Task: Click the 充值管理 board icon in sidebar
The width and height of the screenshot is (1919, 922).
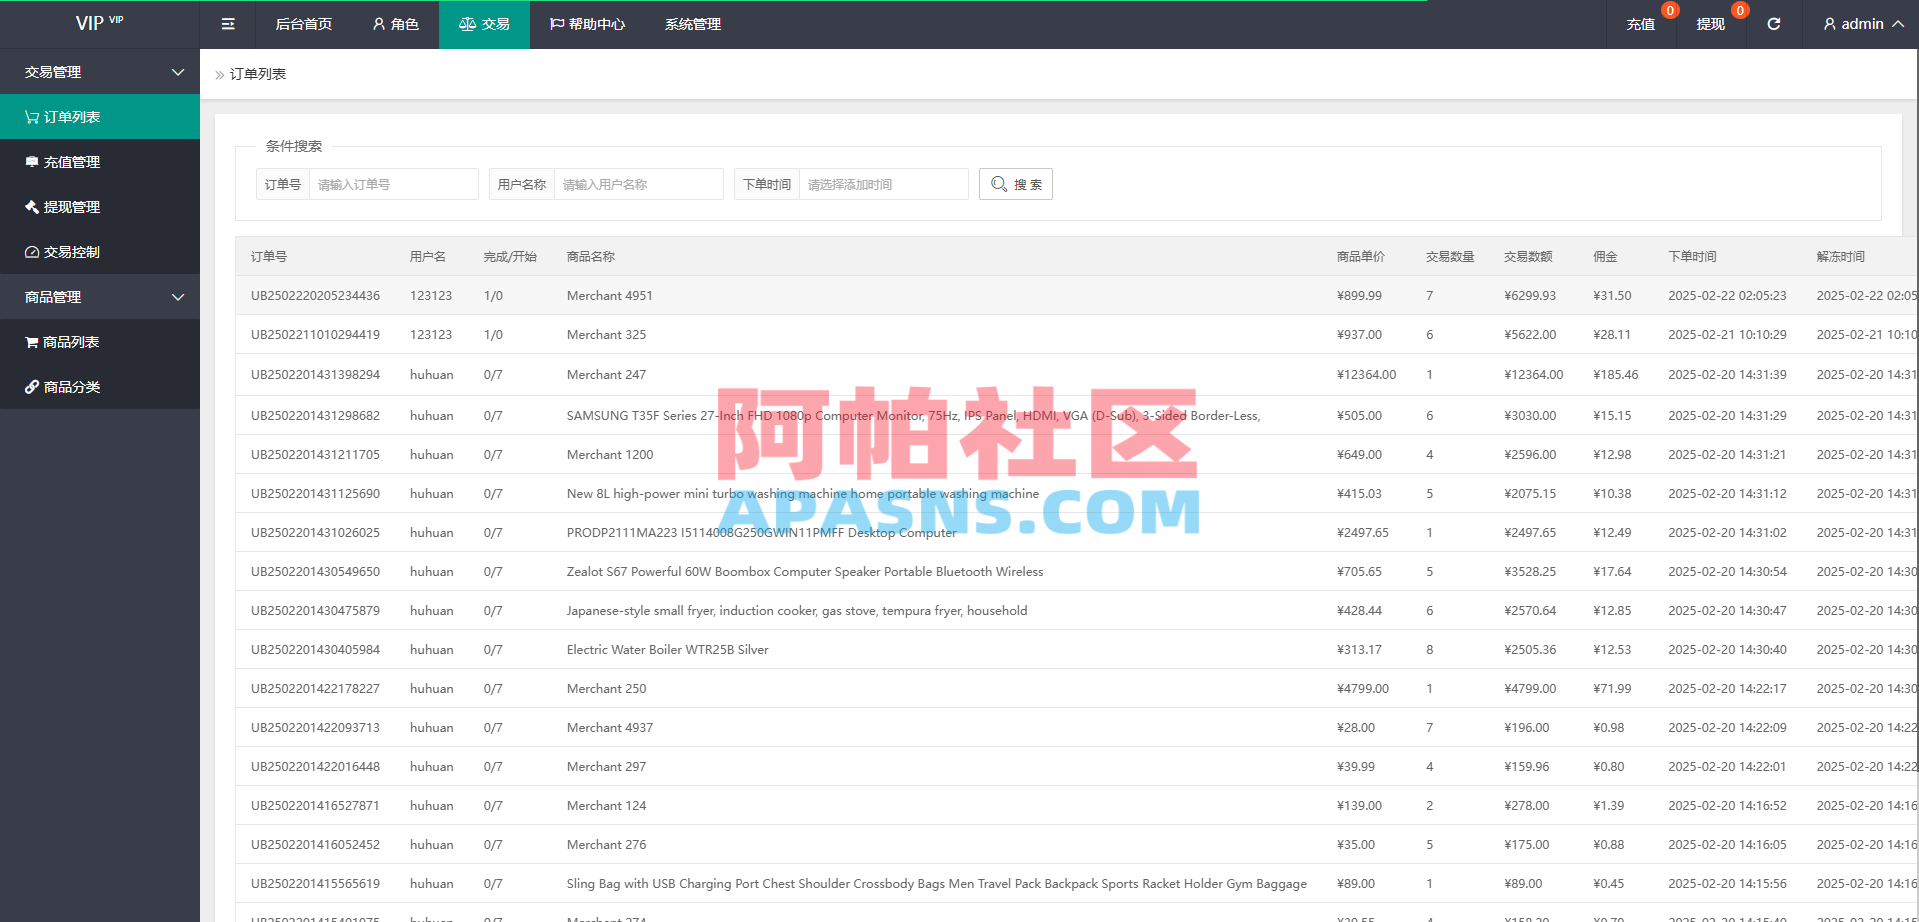Action: tap(31, 161)
